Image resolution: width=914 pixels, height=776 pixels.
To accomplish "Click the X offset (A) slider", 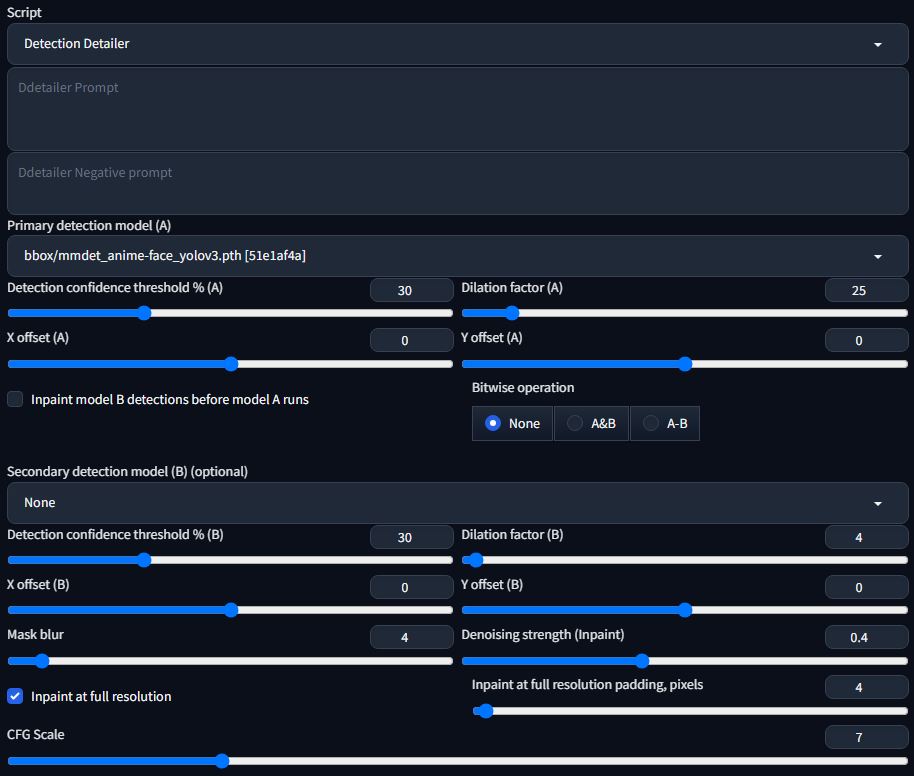I will (230, 364).
